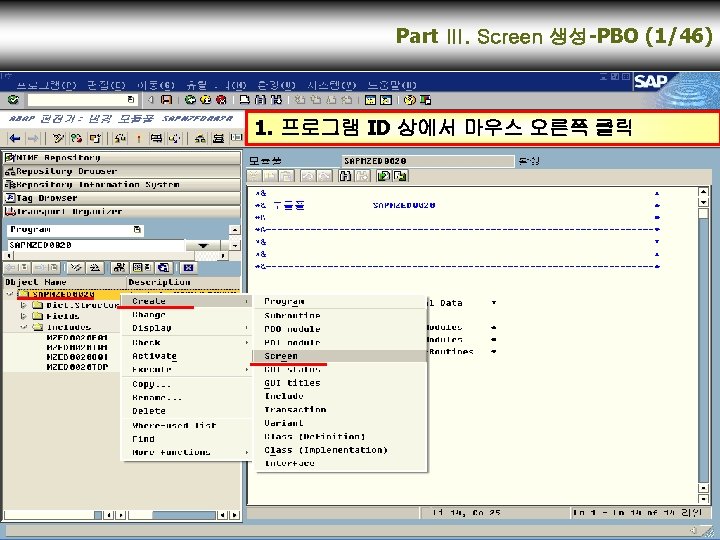Open the last menu bar item ending in (H)
Image resolution: width=720 pixels, height=540 pixels.
pyautogui.click(x=392, y=85)
